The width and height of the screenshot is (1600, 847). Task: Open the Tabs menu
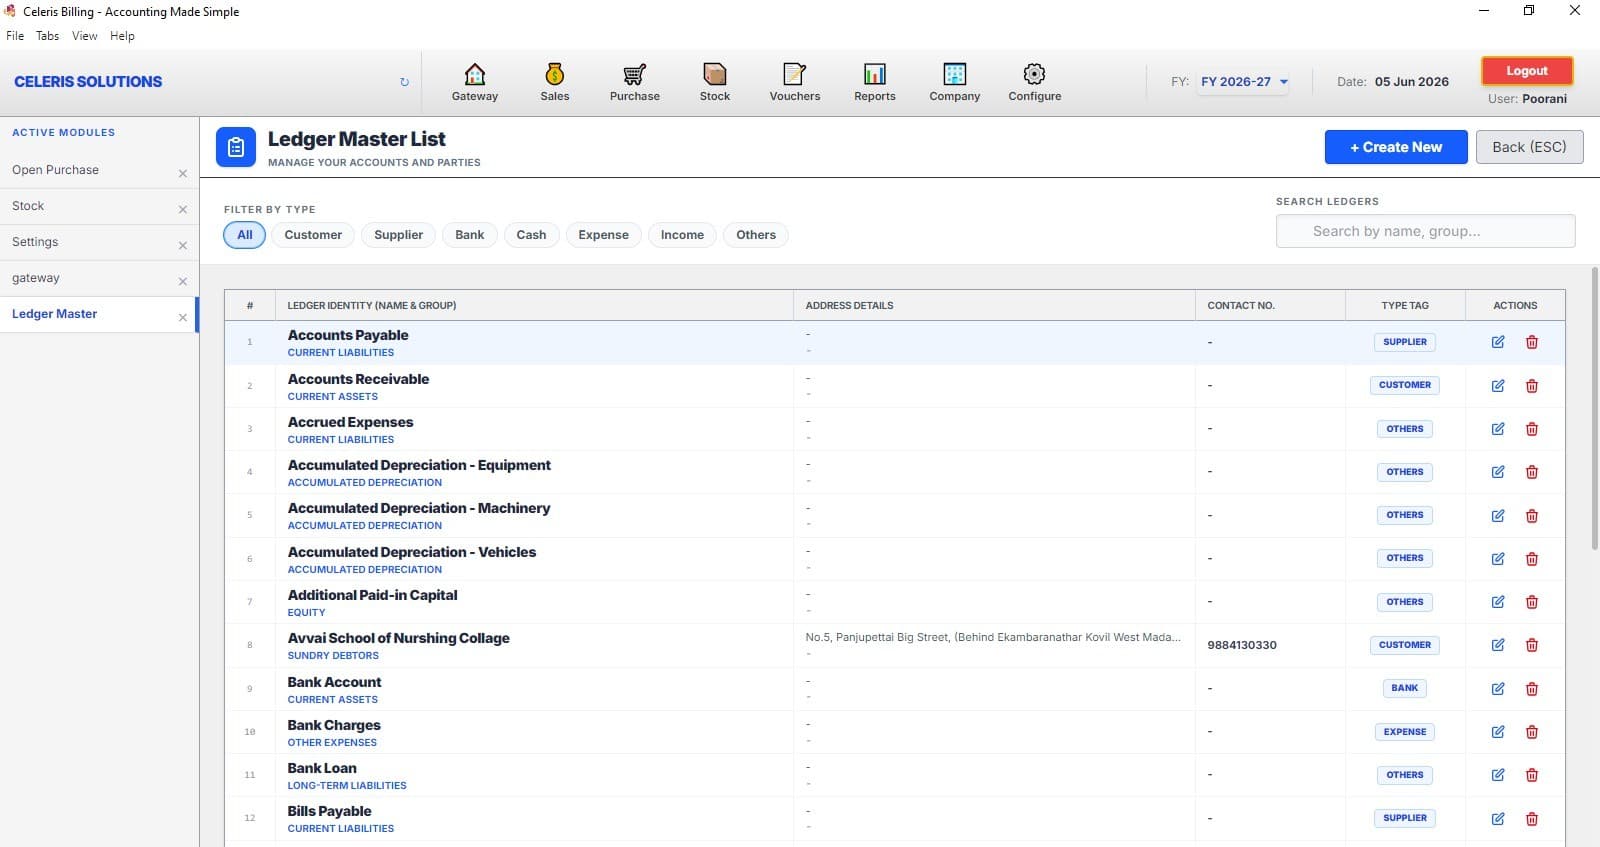(x=48, y=36)
